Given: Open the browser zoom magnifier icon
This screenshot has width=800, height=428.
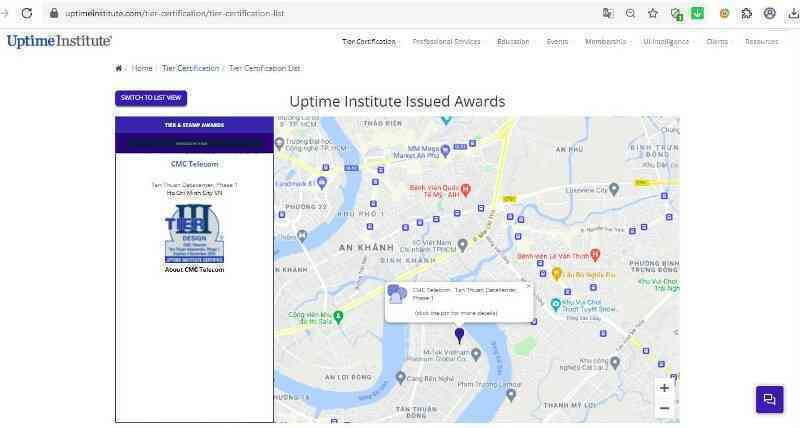Looking at the screenshot, I should click(x=630, y=14).
